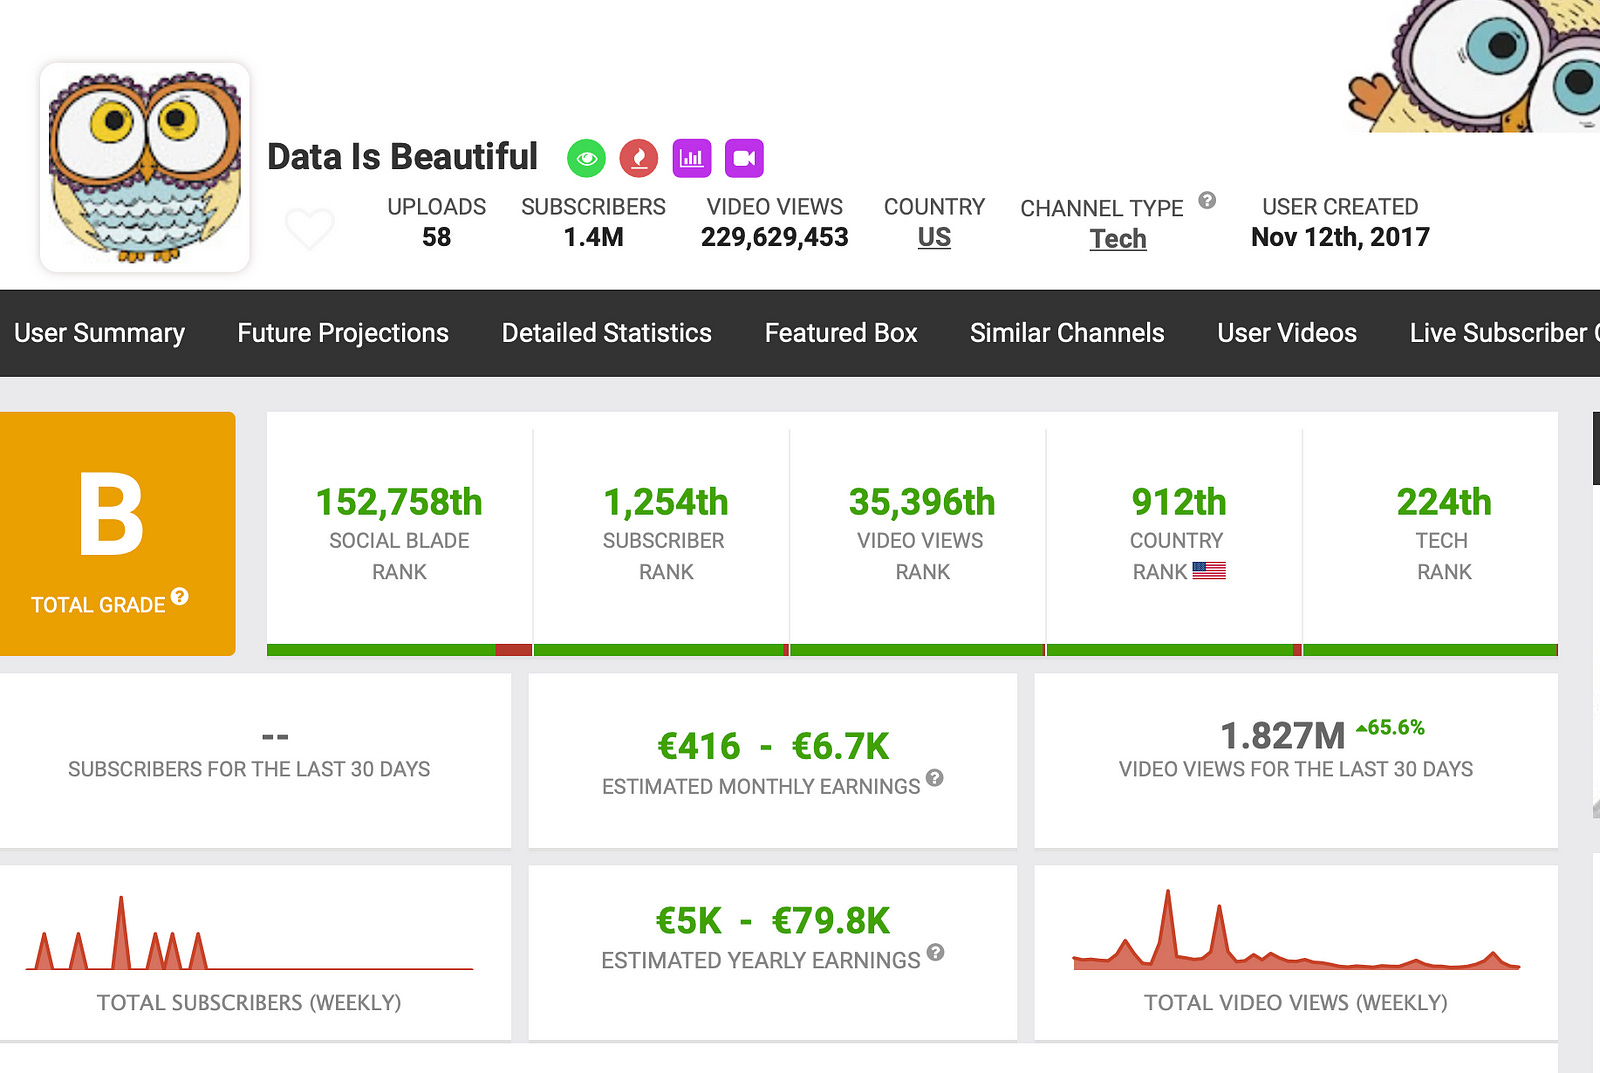The height and width of the screenshot is (1073, 1600).
Task: Click the purple video camera icon
Action: [744, 158]
